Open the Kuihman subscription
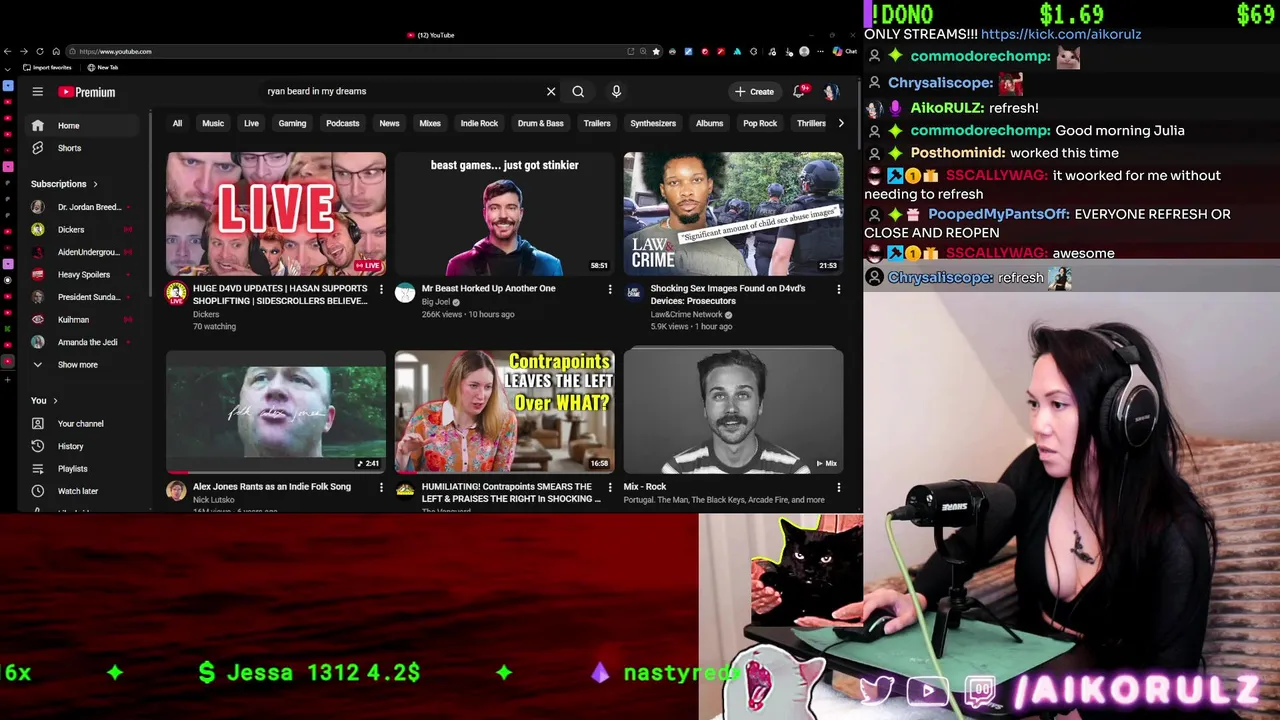This screenshot has width=1280, height=720. pyautogui.click(x=84, y=320)
